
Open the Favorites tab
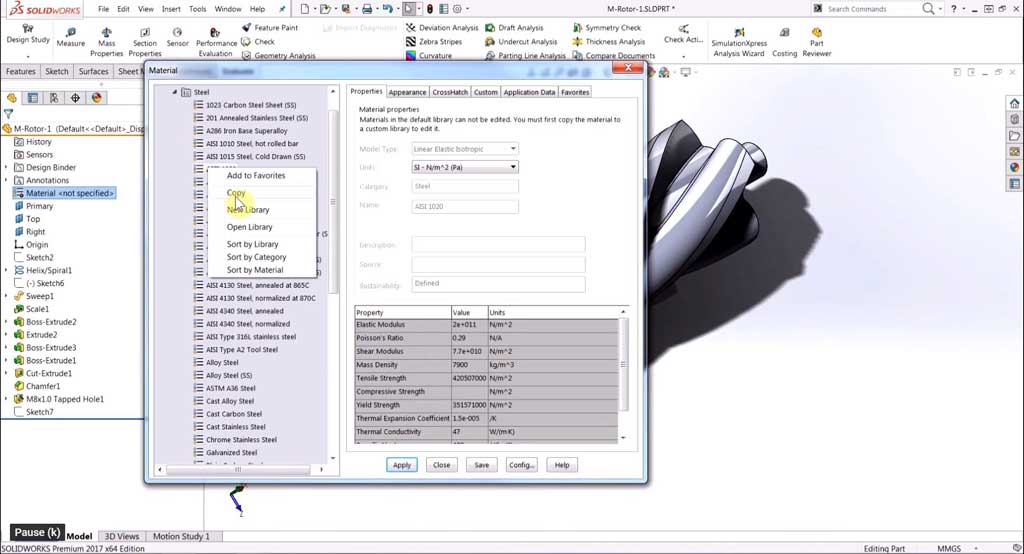[x=575, y=92]
